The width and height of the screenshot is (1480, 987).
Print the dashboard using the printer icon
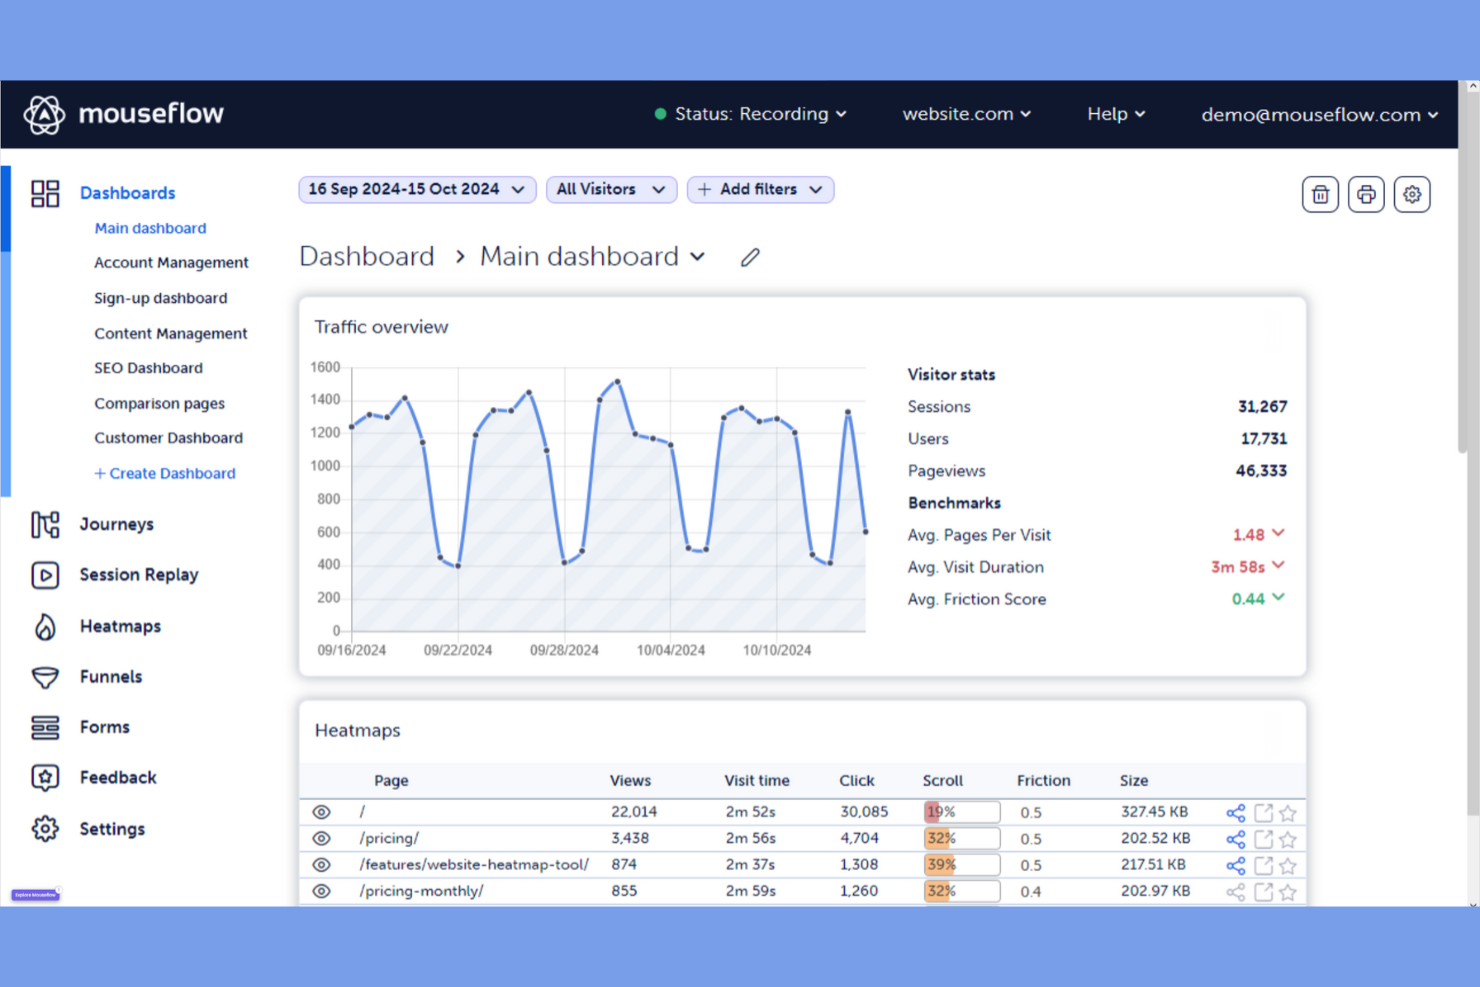point(1366,194)
